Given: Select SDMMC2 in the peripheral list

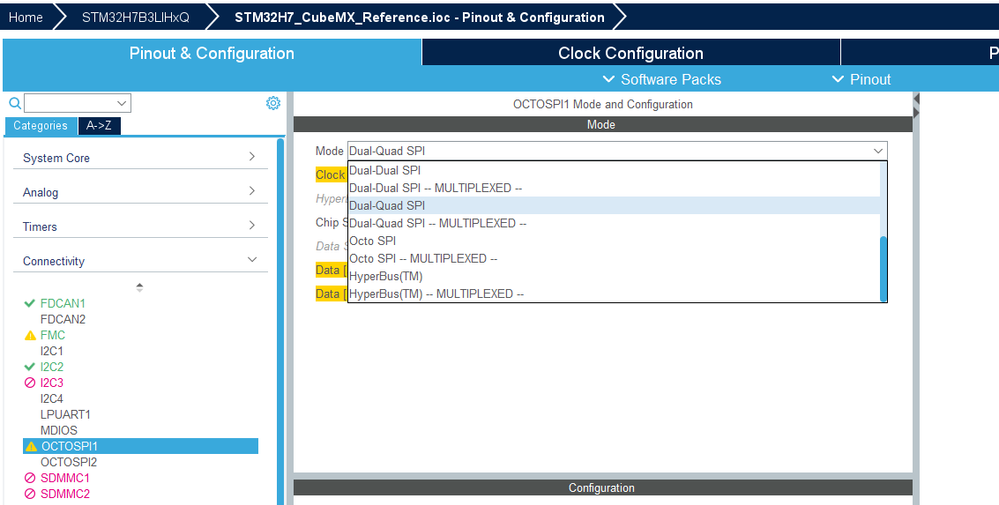Looking at the screenshot, I should (x=65, y=494).
